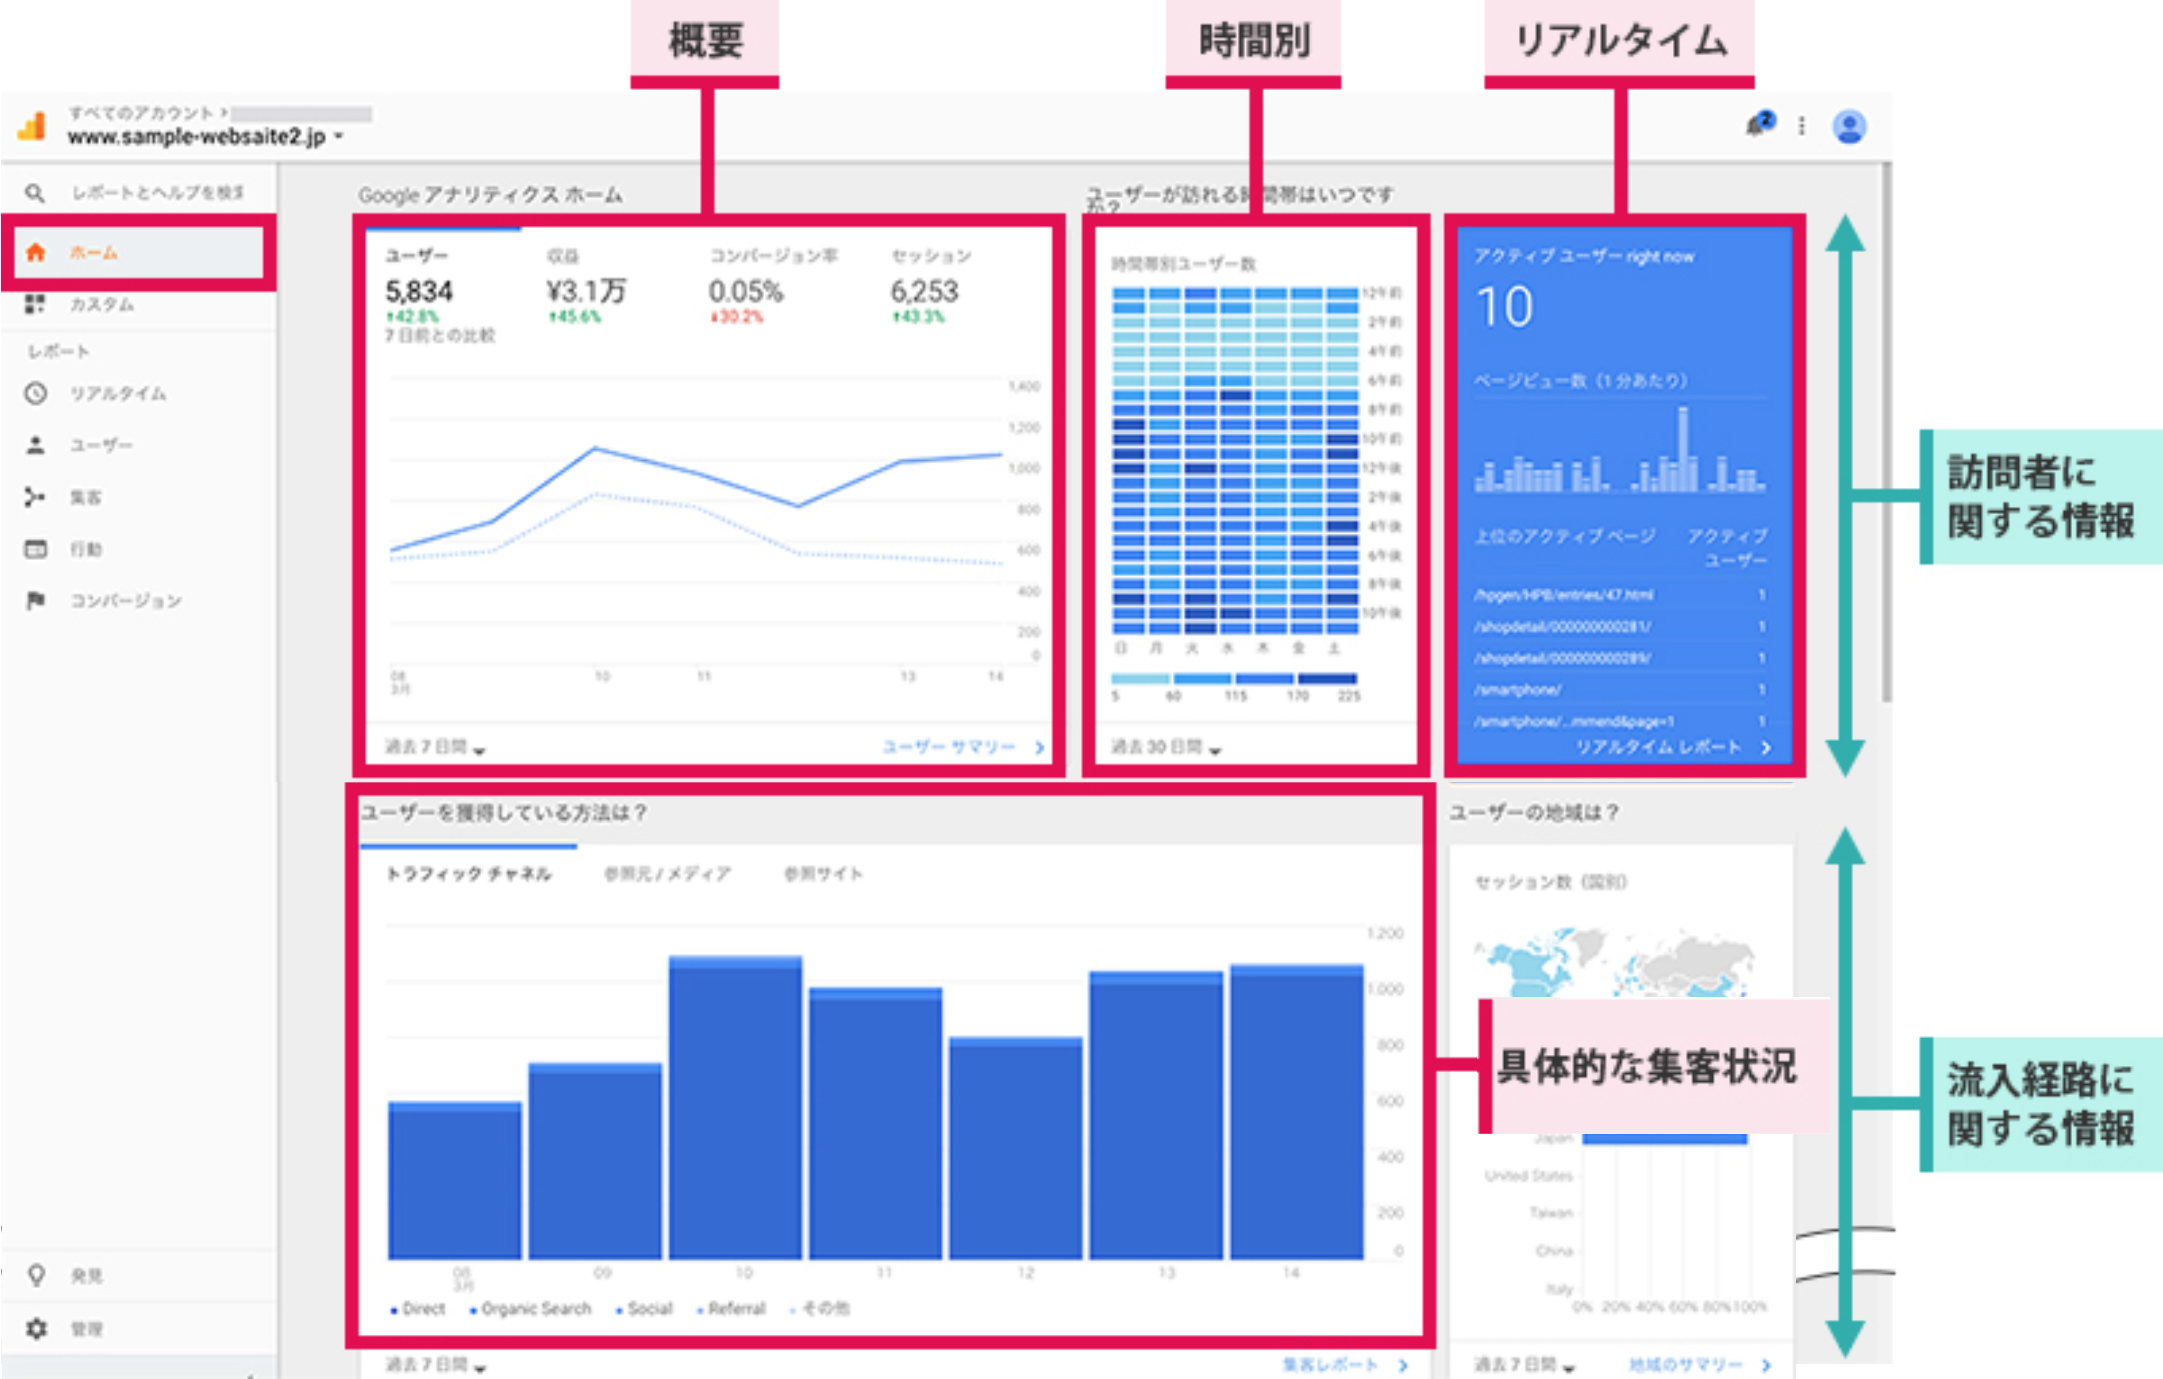Click the Admin (管理) gear icon
The height and width of the screenshot is (1379, 2163).
[36, 1329]
